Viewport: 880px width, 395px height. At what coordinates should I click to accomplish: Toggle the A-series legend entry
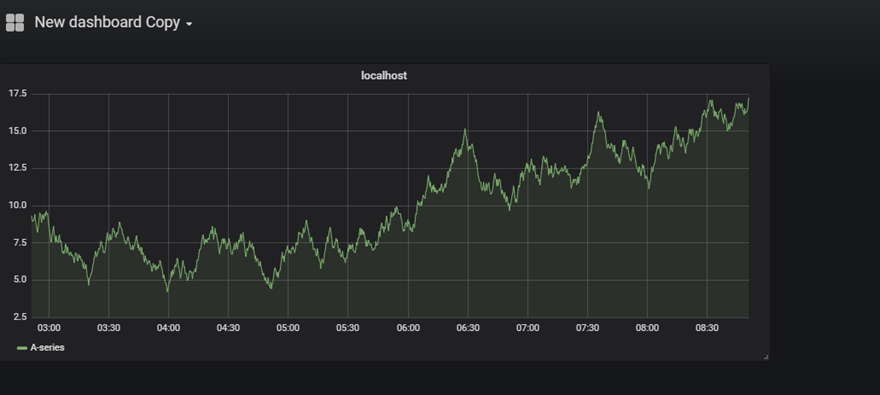(x=47, y=348)
